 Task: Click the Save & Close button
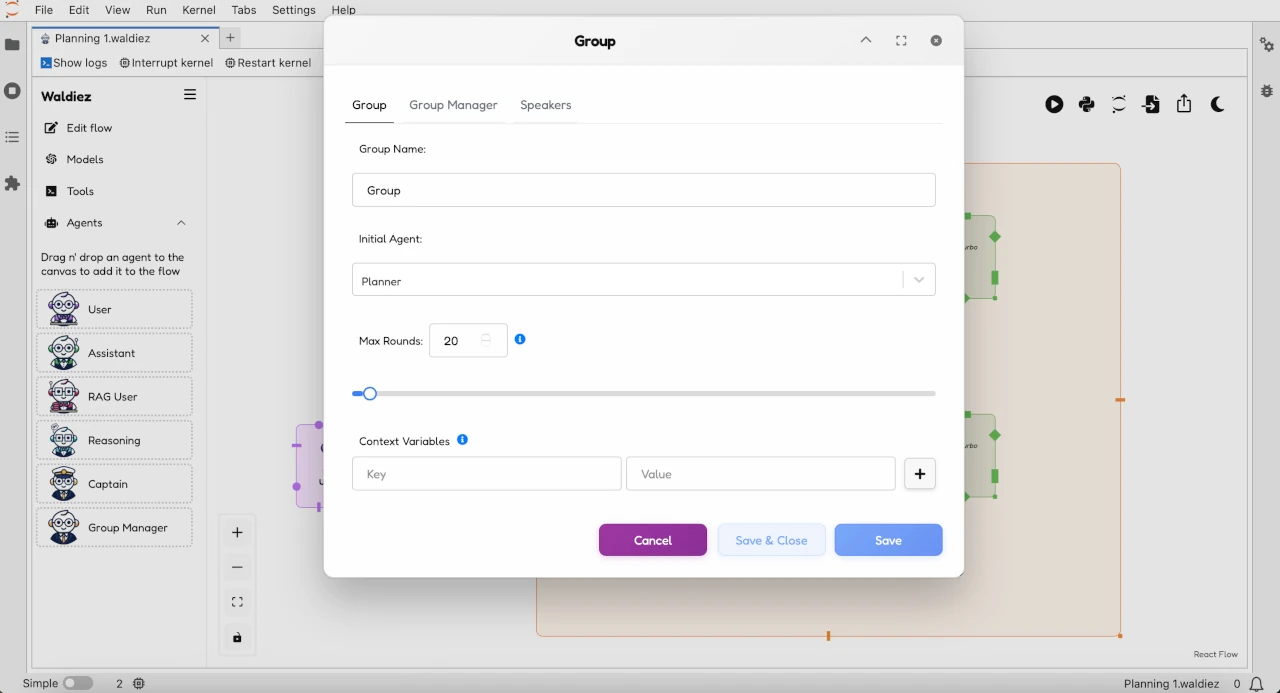771,540
